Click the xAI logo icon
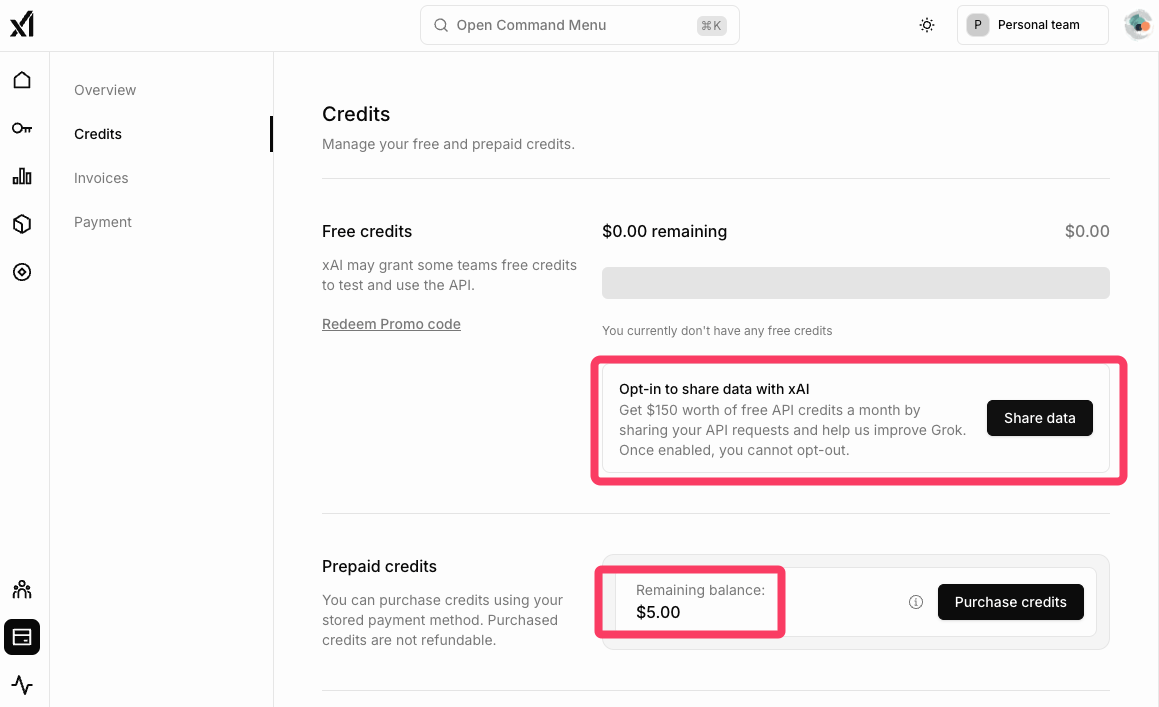Viewport: 1159px width, 707px height. 22,25
